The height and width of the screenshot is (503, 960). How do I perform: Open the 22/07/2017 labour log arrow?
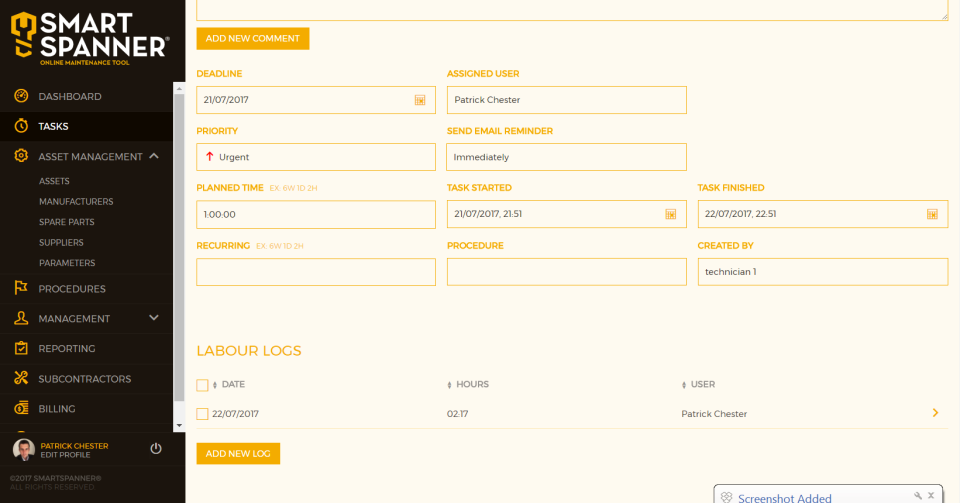(935, 413)
